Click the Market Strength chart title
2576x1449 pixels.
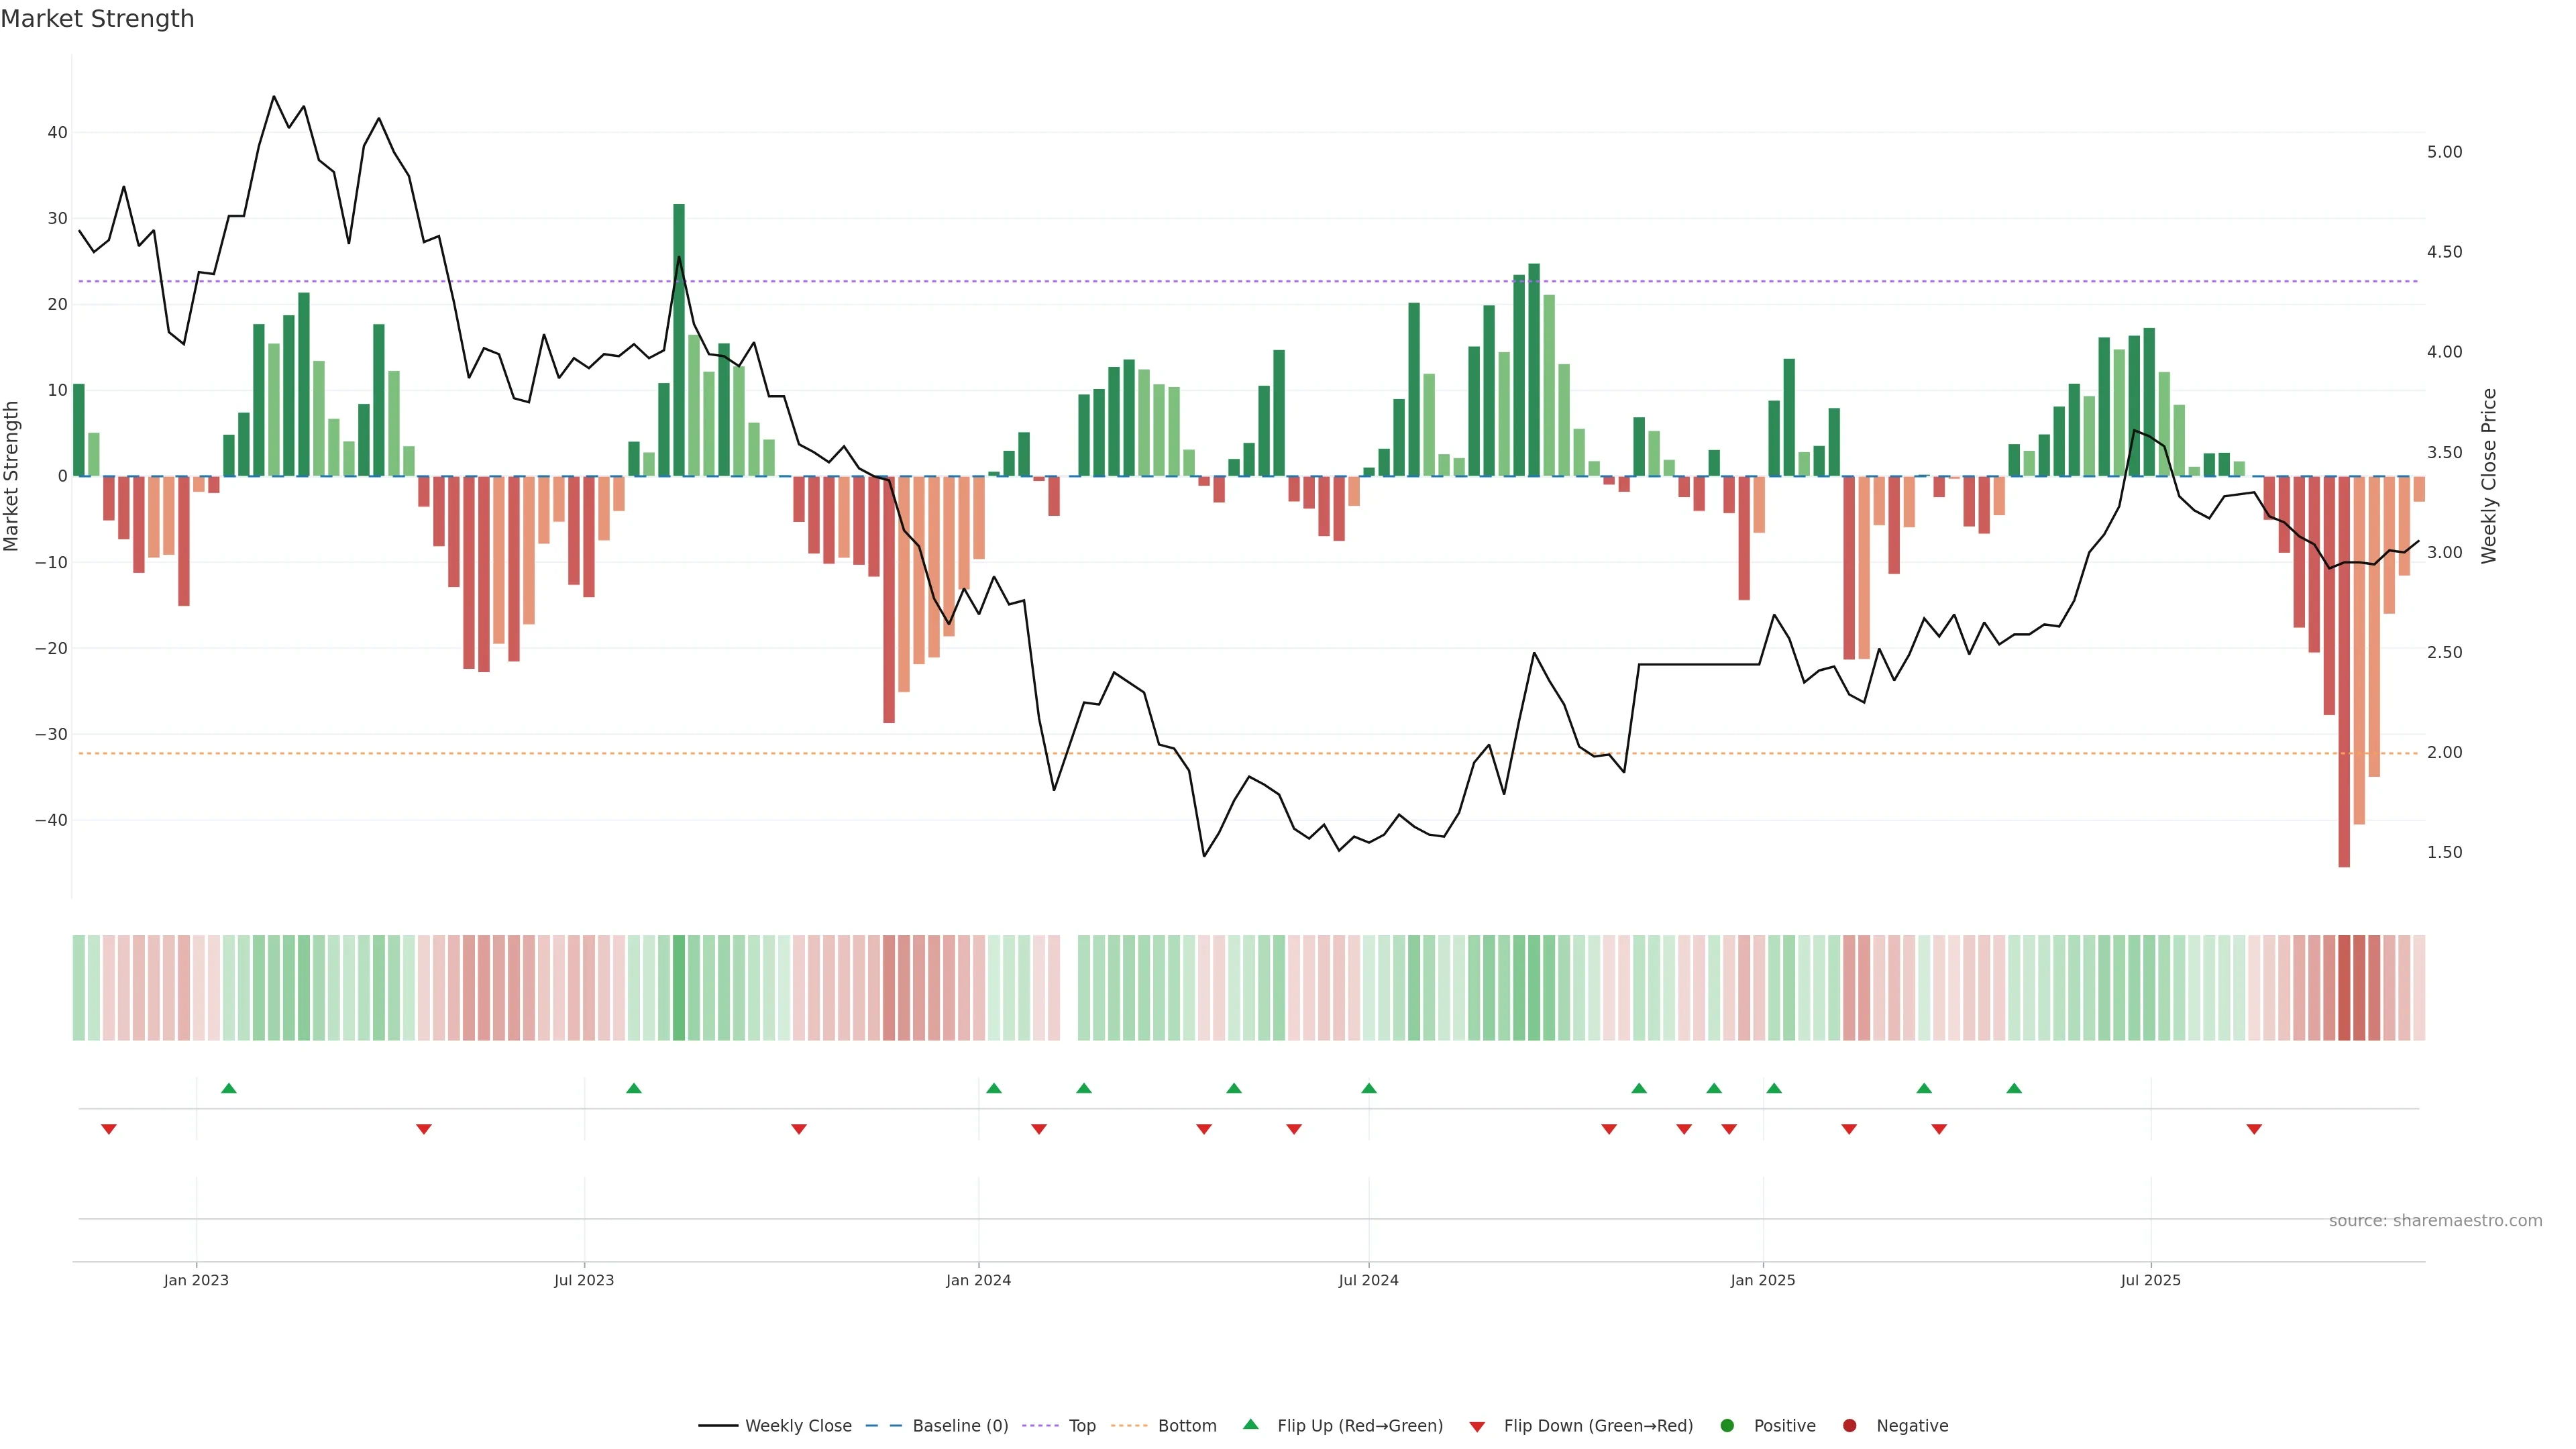coord(97,19)
